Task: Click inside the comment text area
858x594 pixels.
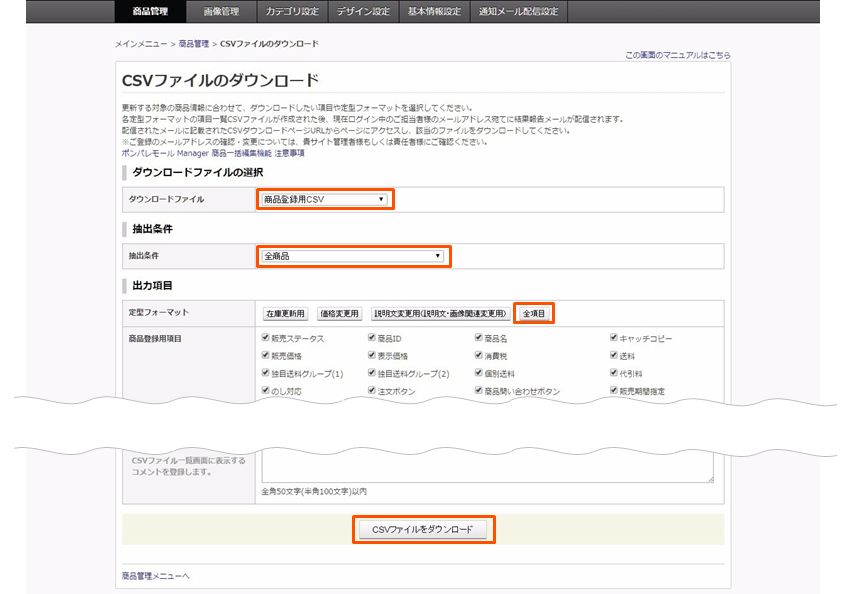Action: tap(488, 468)
